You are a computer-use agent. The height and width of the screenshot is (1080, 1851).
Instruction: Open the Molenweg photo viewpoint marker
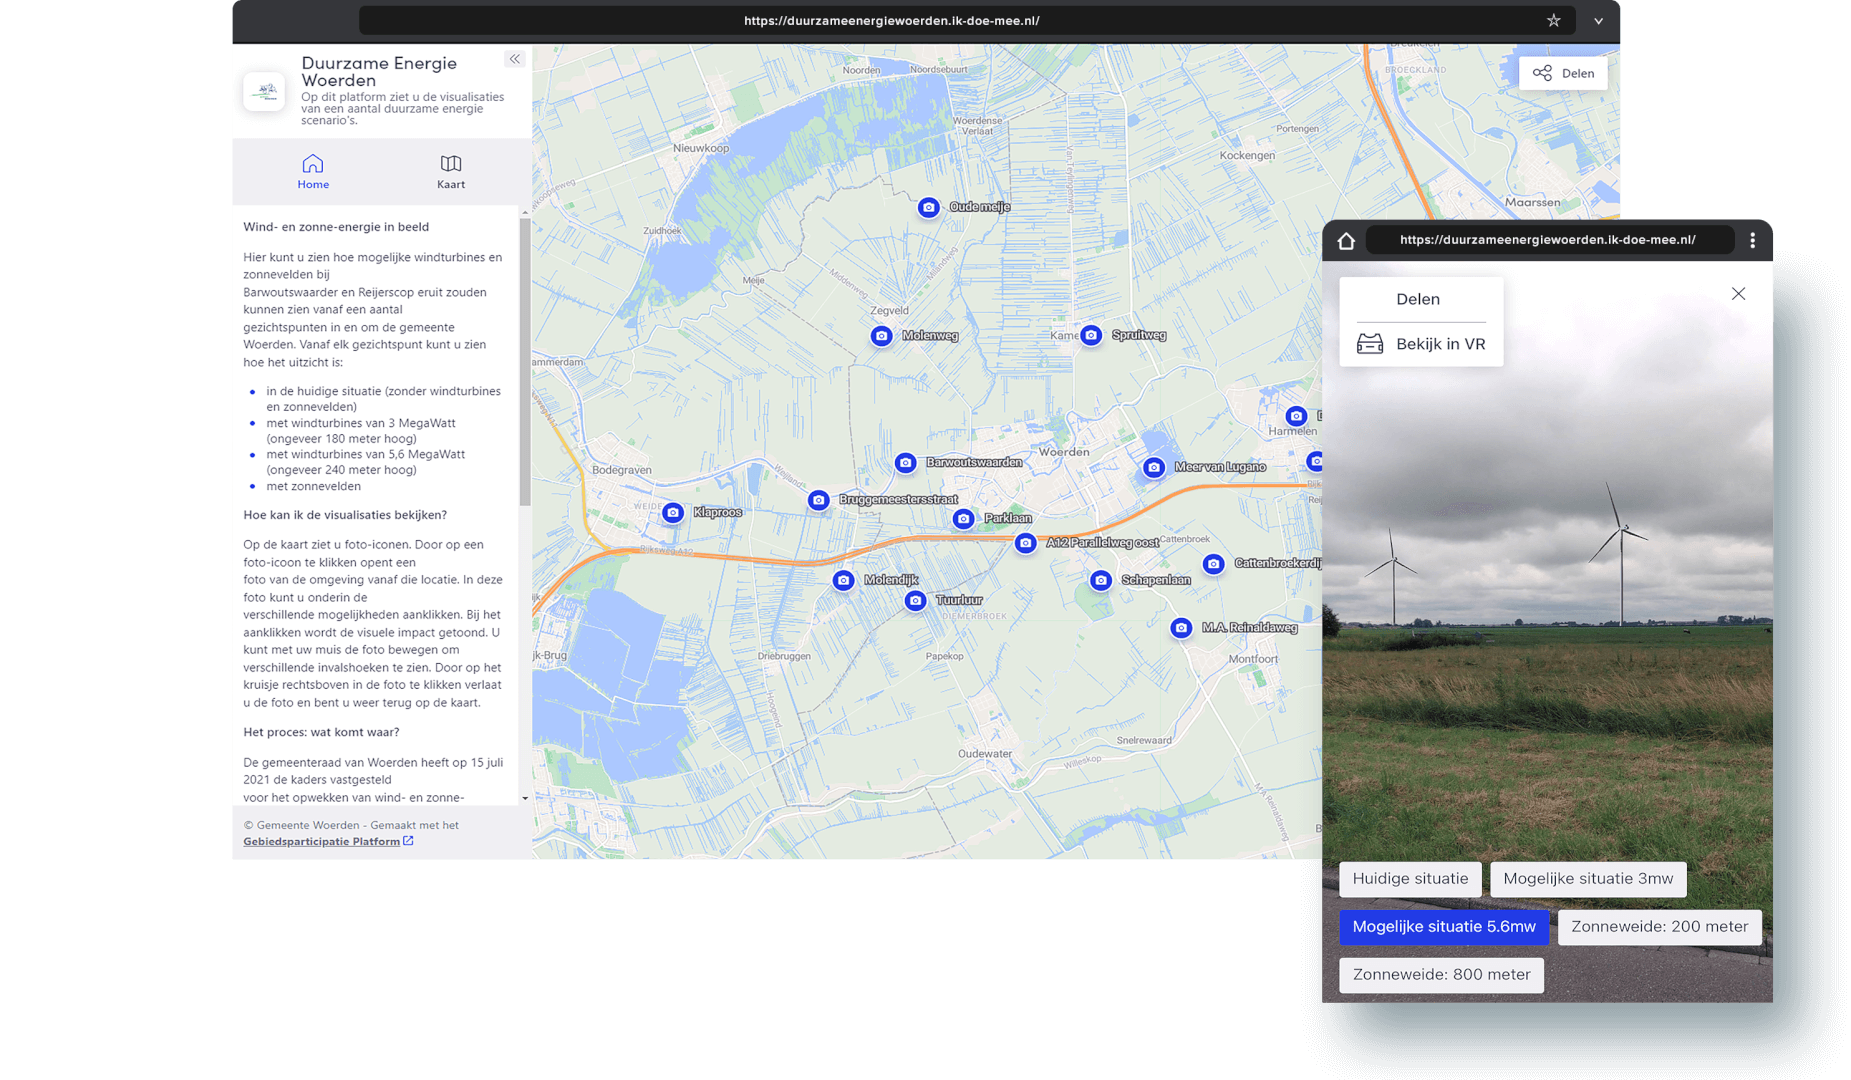click(881, 336)
